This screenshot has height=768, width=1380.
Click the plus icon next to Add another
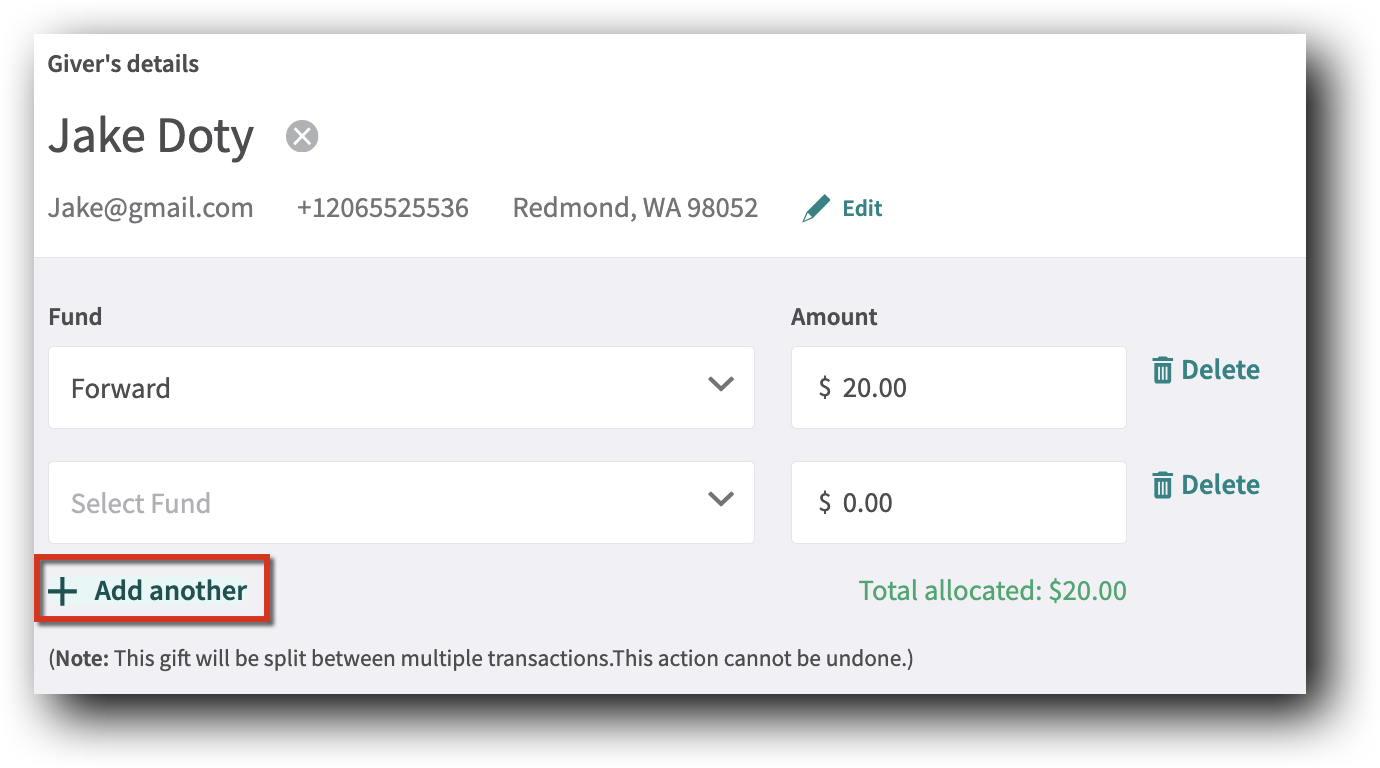pyautogui.click(x=63, y=590)
